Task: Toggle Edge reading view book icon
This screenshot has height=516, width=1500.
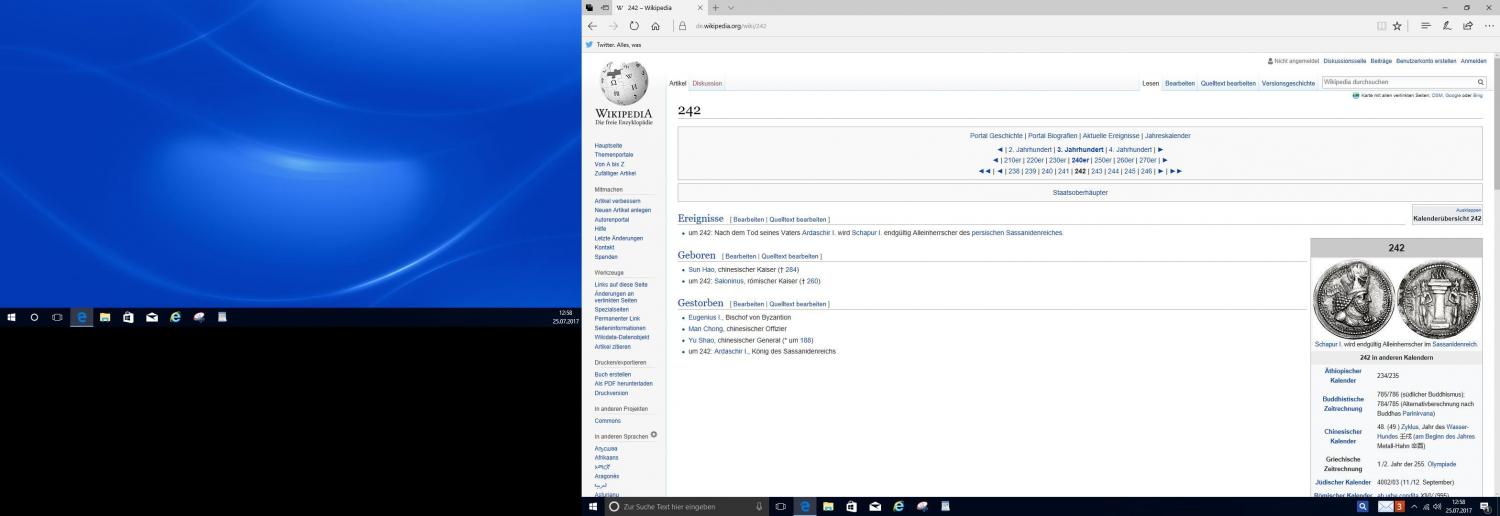Action: coord(1382,26)
